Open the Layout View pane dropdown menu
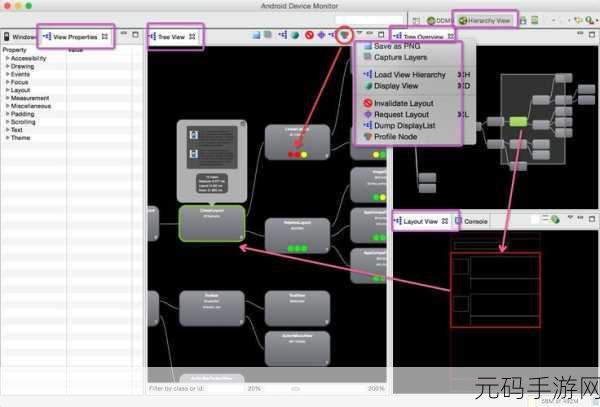 tap(570, 218)
